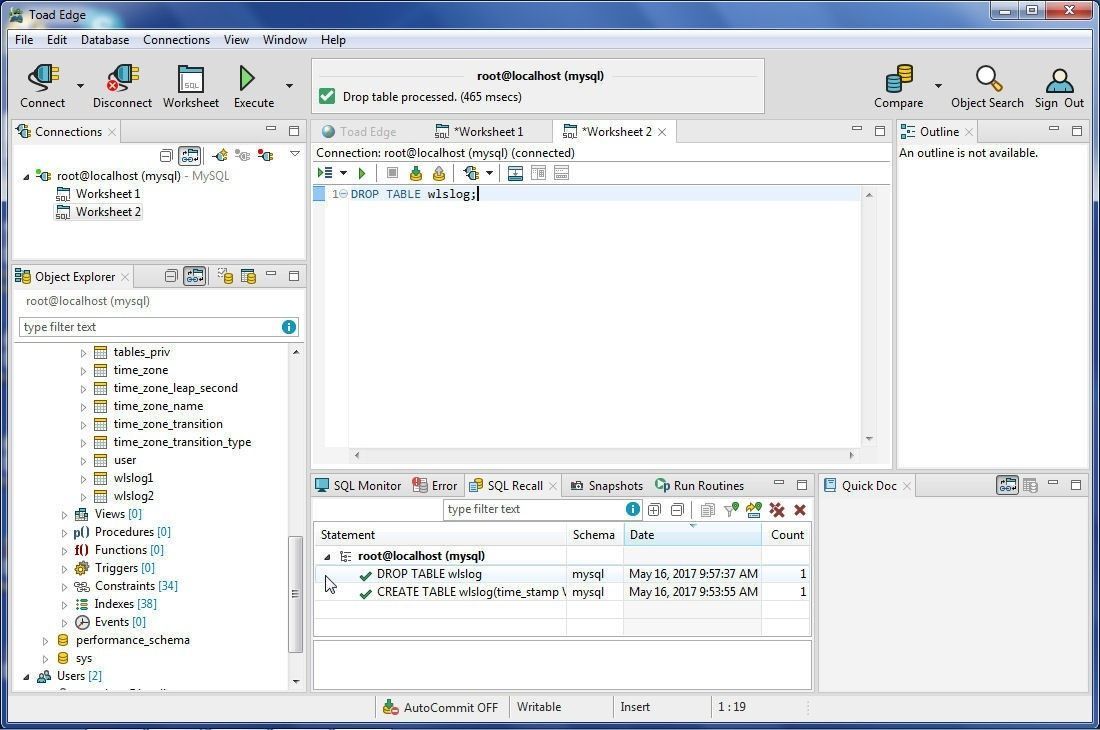Click the SQL Recall filter text field
1100x730 pixels.
click(534, 509)
